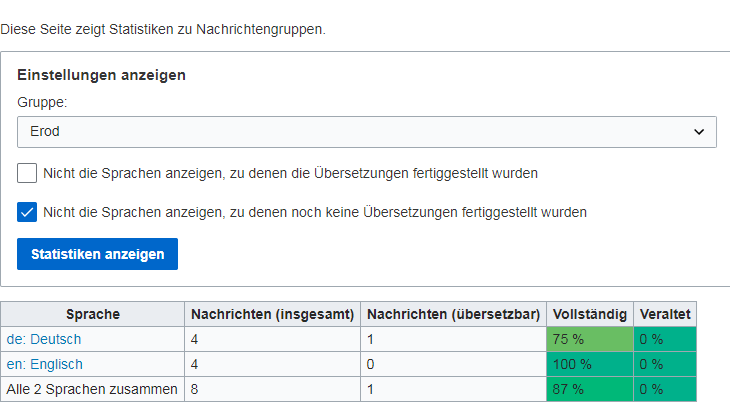Enable hiding languages with completed translations
The height and width of the screenshot is (402, 730).
27,173
